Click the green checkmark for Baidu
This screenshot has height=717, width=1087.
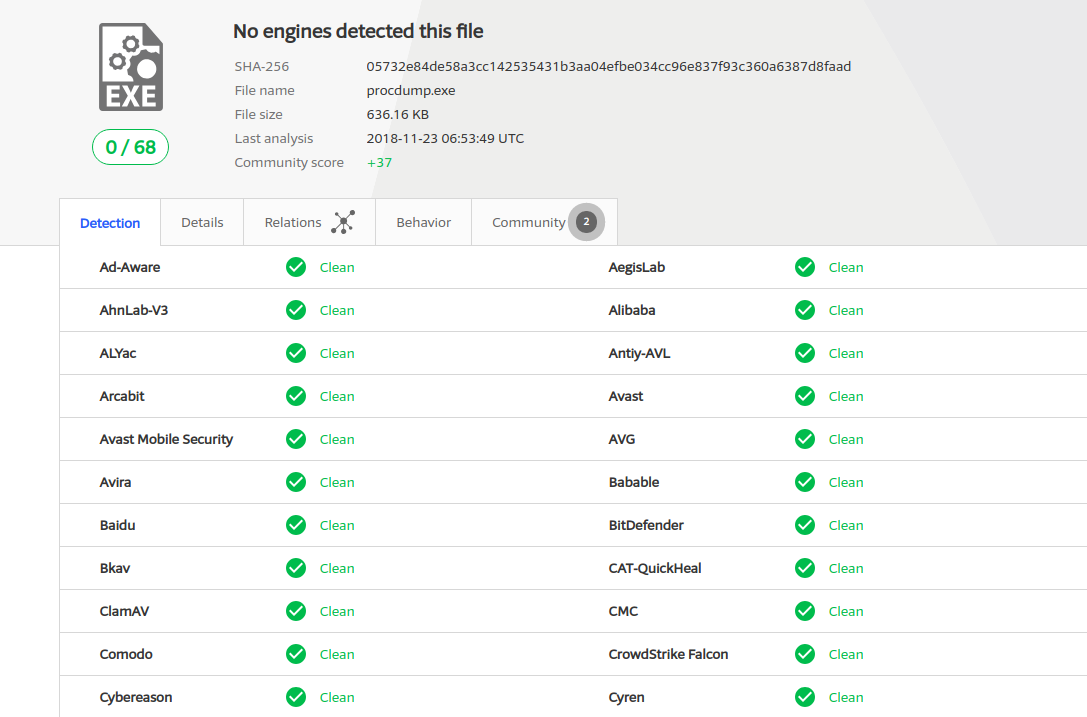tap(296, 525)
